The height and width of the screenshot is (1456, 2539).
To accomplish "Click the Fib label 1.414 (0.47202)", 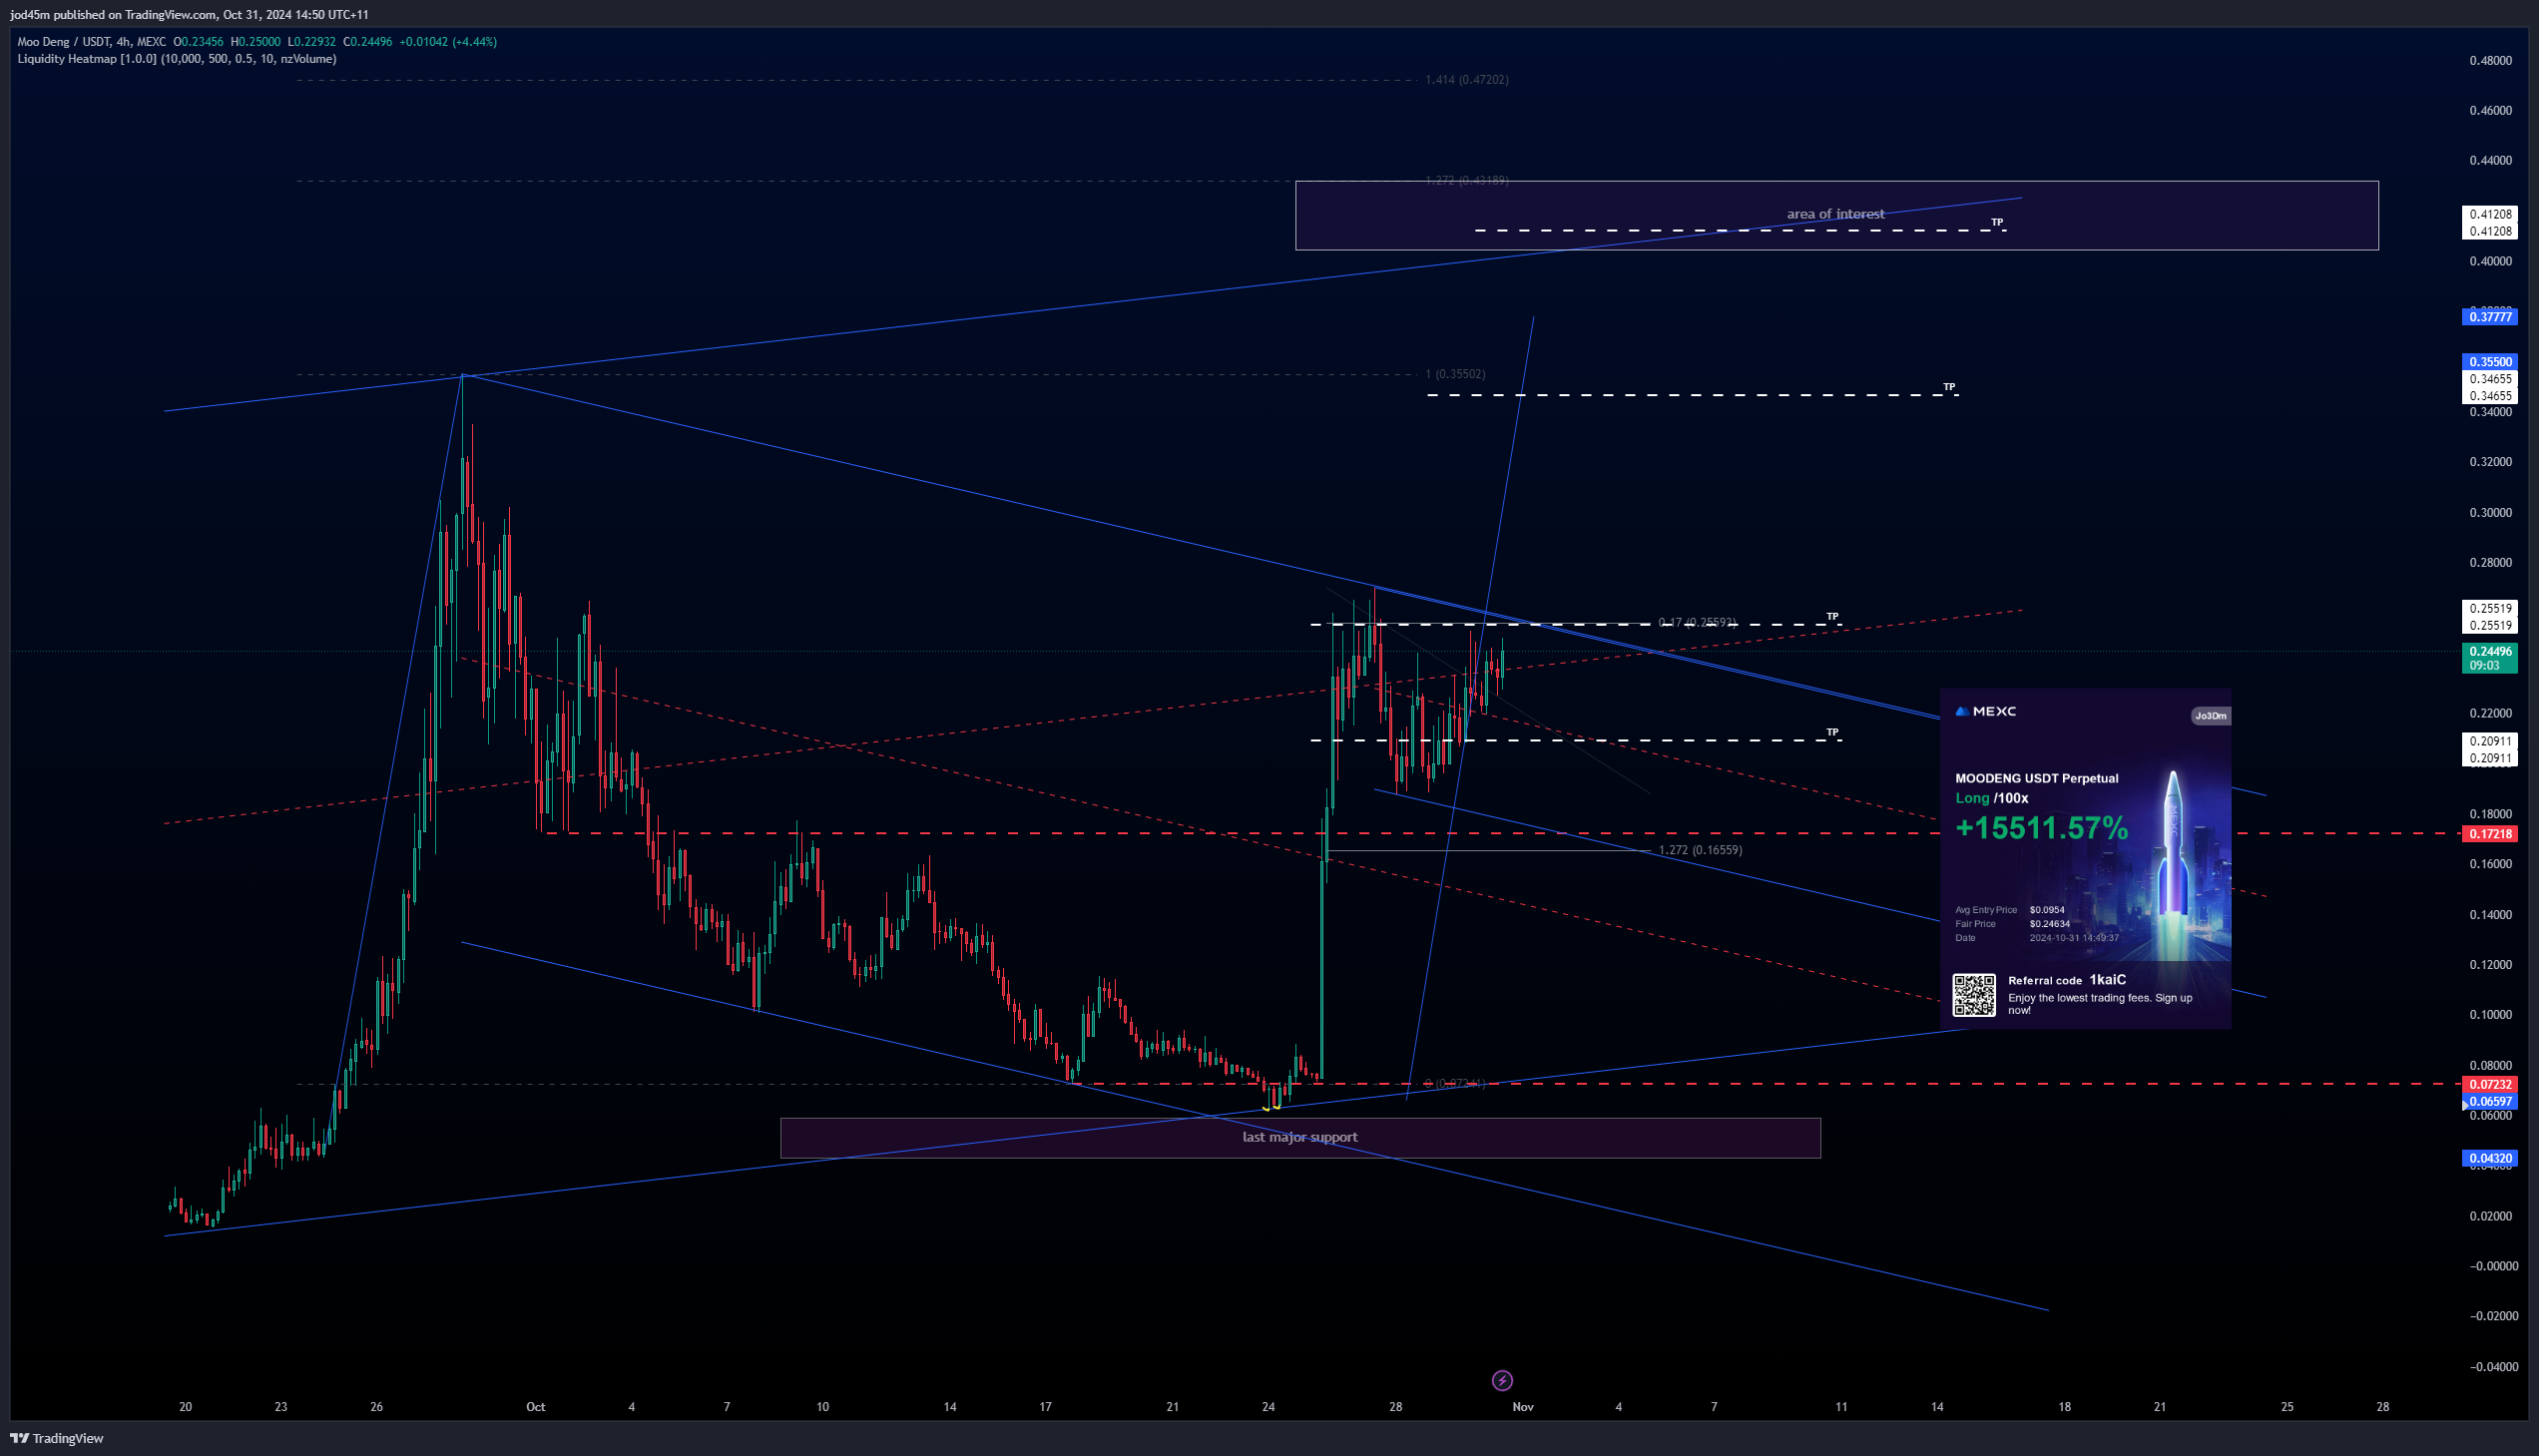I will click(1467, 80).
